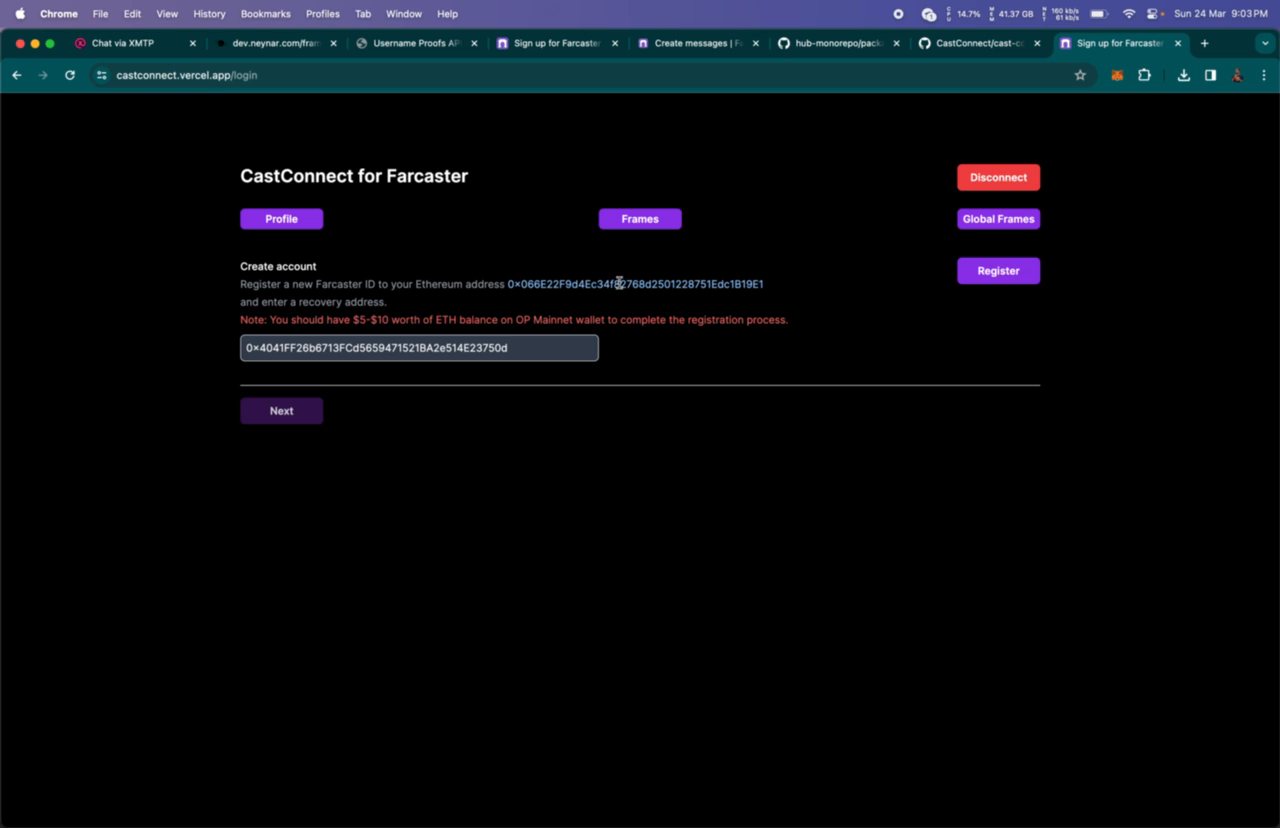1280x828 pixels.
Task: Close the Create messages tab
Action: (x=756, y=43)
